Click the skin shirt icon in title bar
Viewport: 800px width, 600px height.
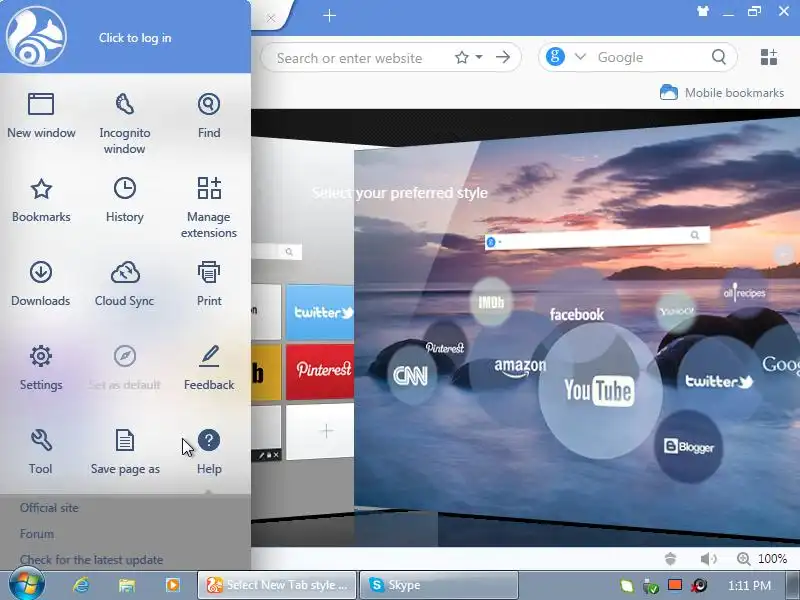pos(703,11)
